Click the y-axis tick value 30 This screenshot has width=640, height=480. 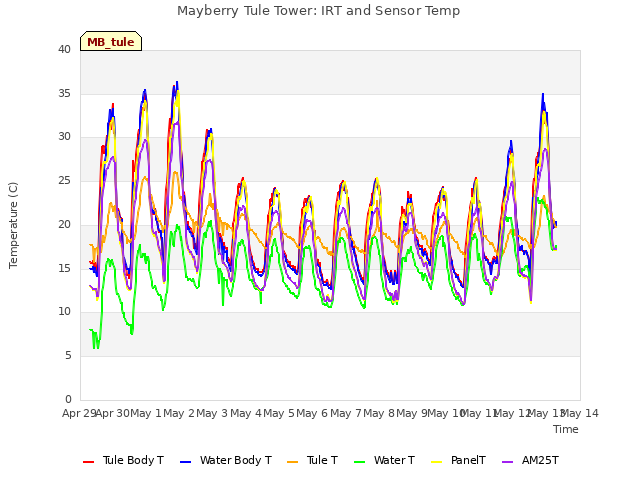click(64, 137)
